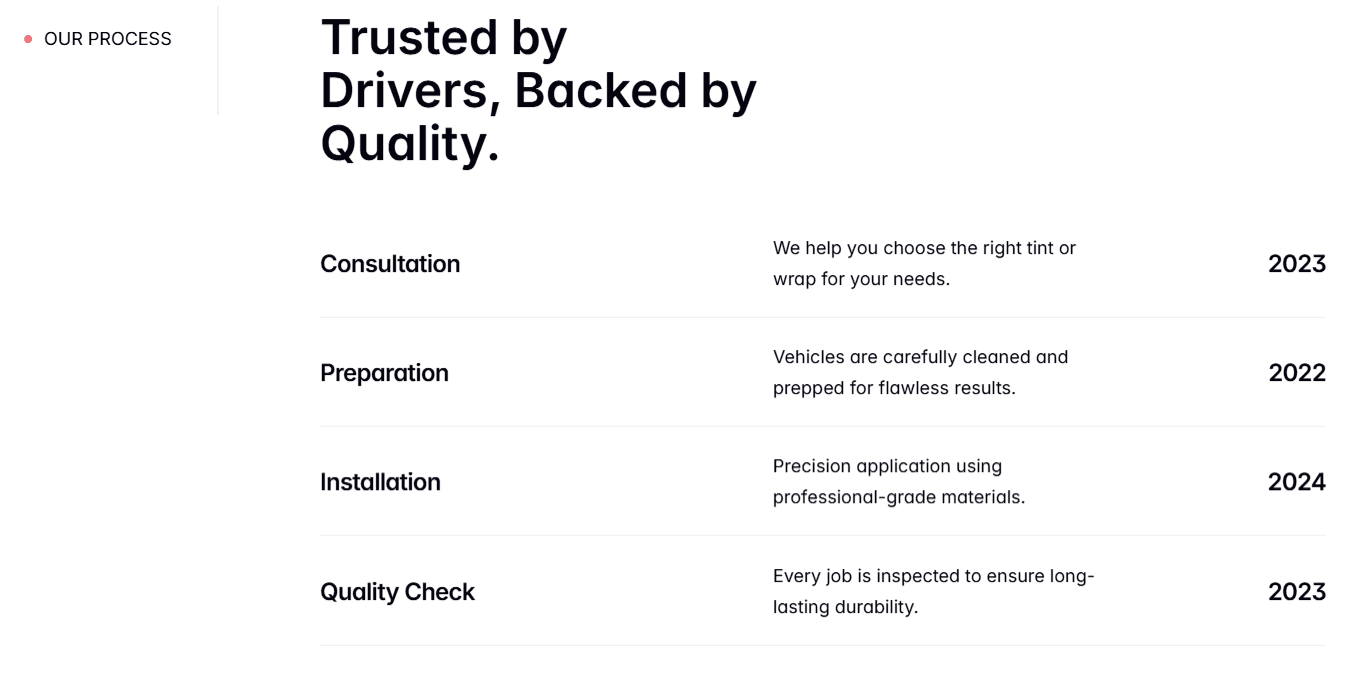Click the 2022 year in Preparation row
This screenshot has width=1354, height=695.
coord(1297,373)
